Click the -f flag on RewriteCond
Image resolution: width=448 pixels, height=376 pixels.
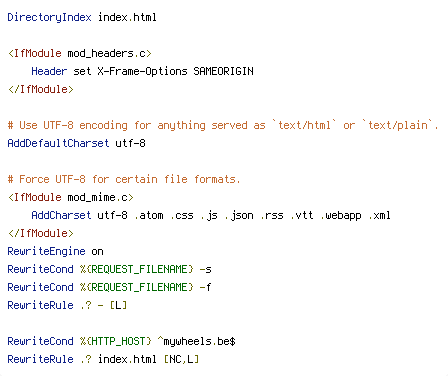[x=205, y=287]
